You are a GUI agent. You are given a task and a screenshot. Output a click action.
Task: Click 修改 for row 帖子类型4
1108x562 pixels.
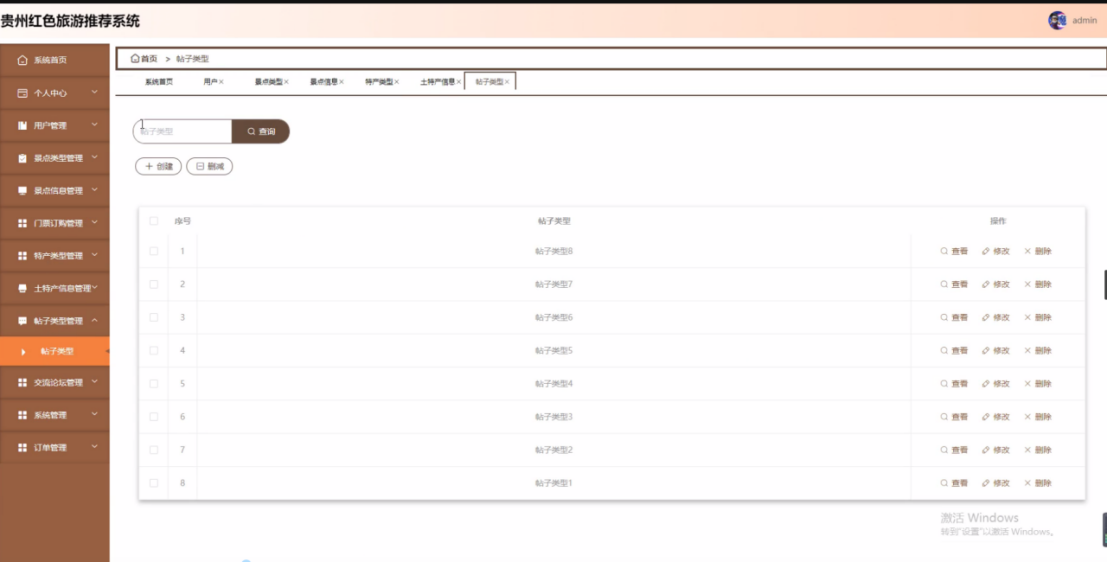(996, 384)
